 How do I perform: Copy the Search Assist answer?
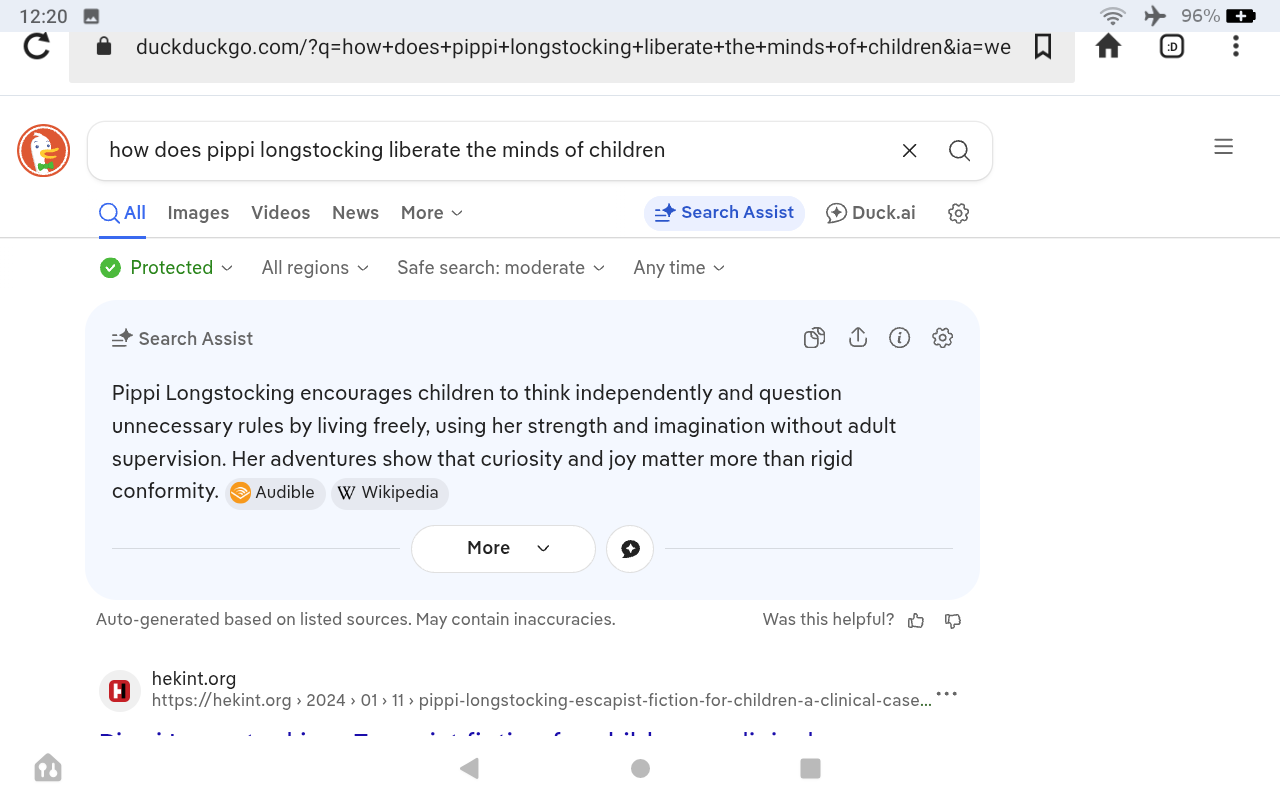815,338
